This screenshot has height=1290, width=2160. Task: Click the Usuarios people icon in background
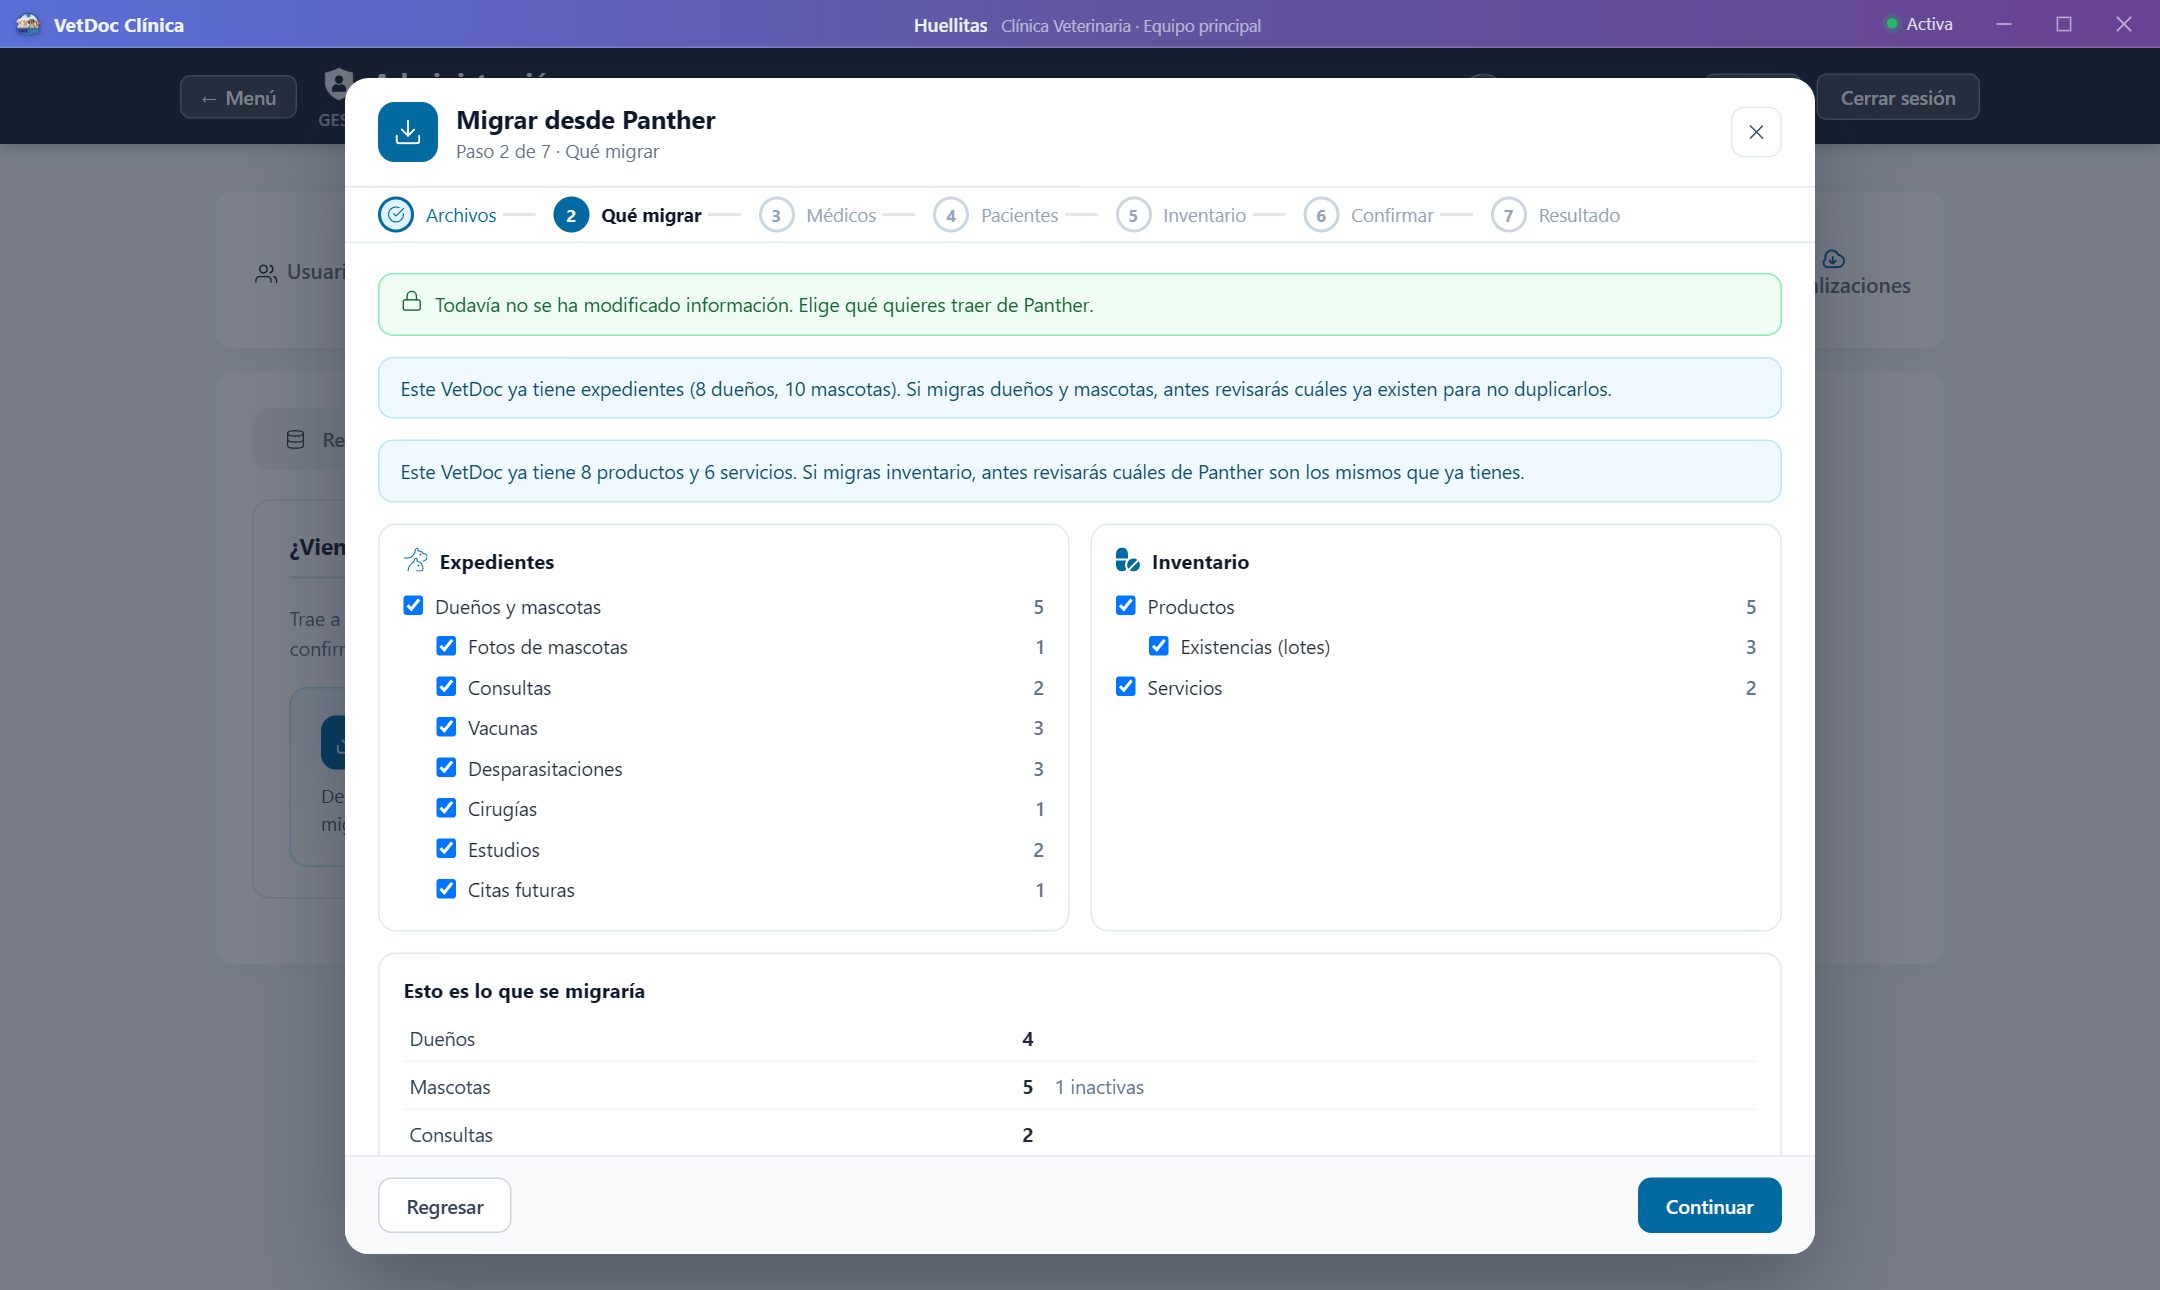pyautogui.click(x=266, y=273)
